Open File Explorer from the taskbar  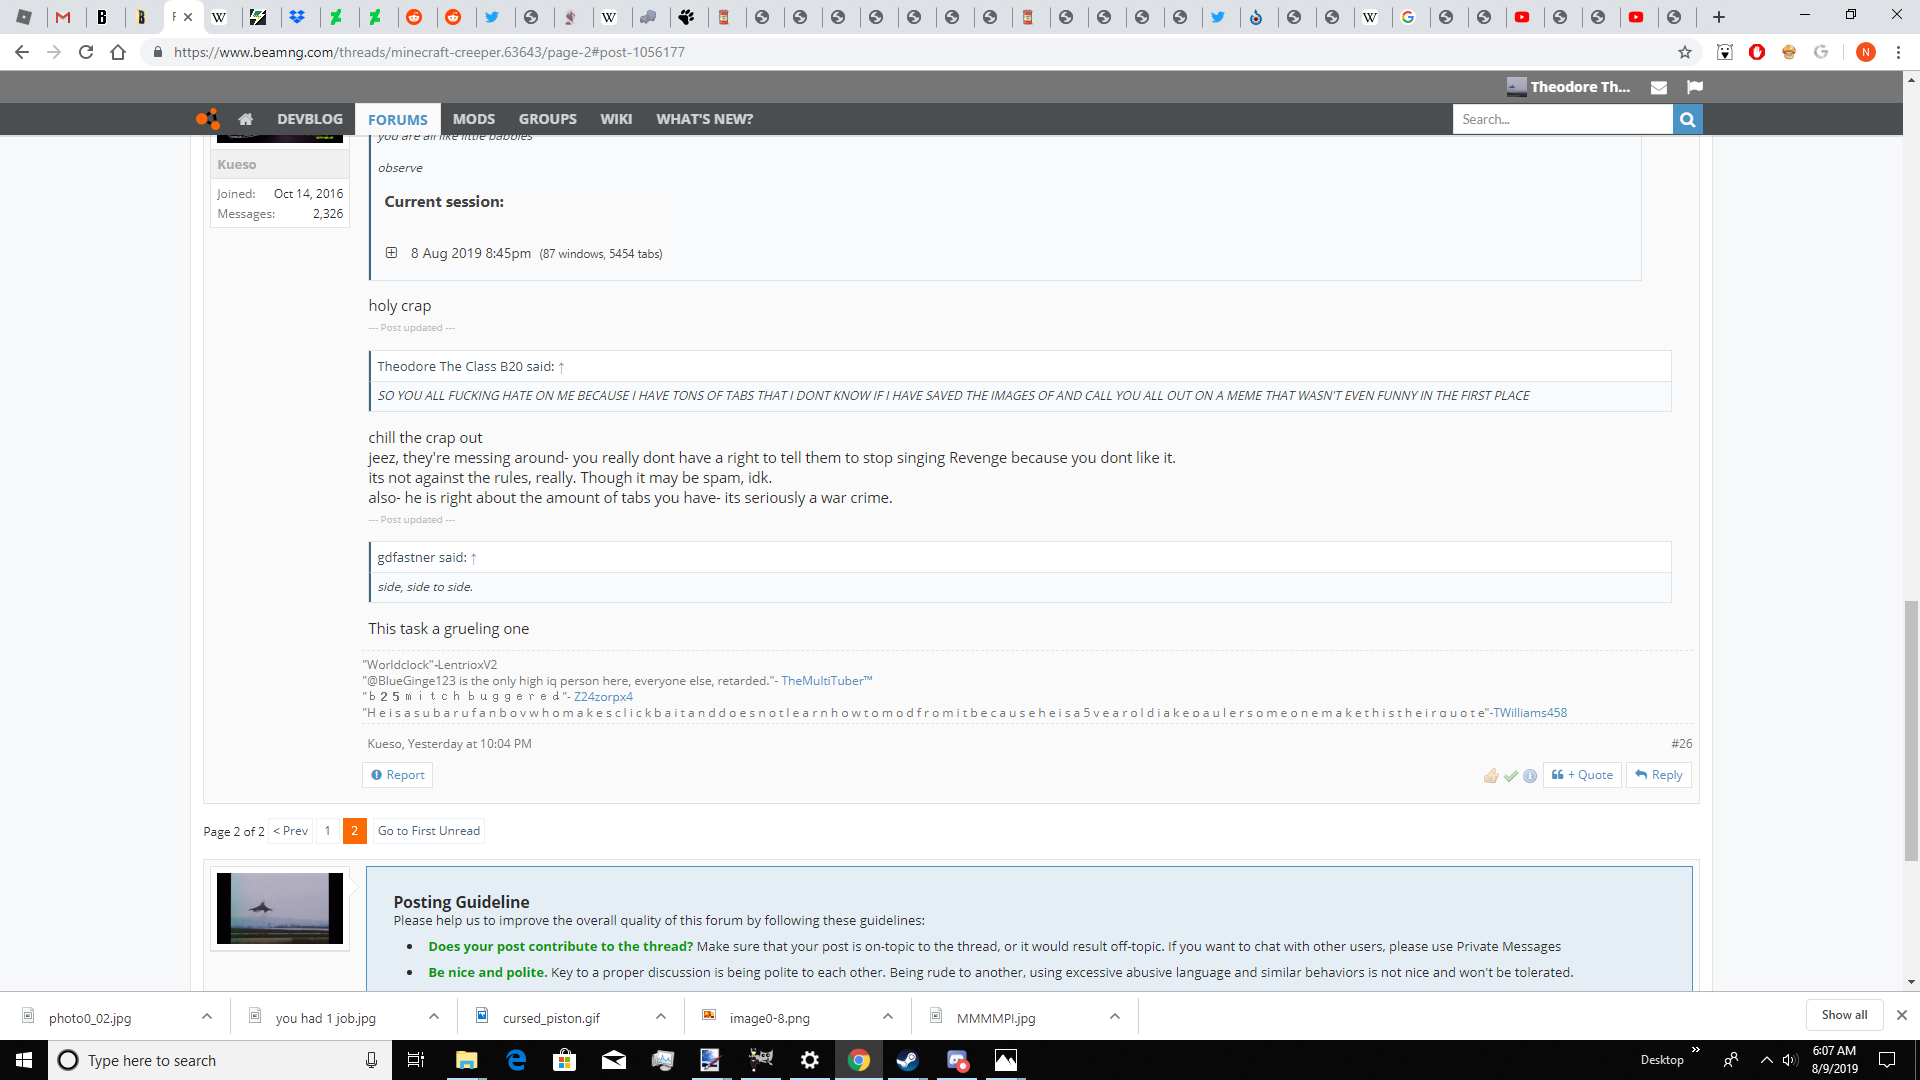466,1060
